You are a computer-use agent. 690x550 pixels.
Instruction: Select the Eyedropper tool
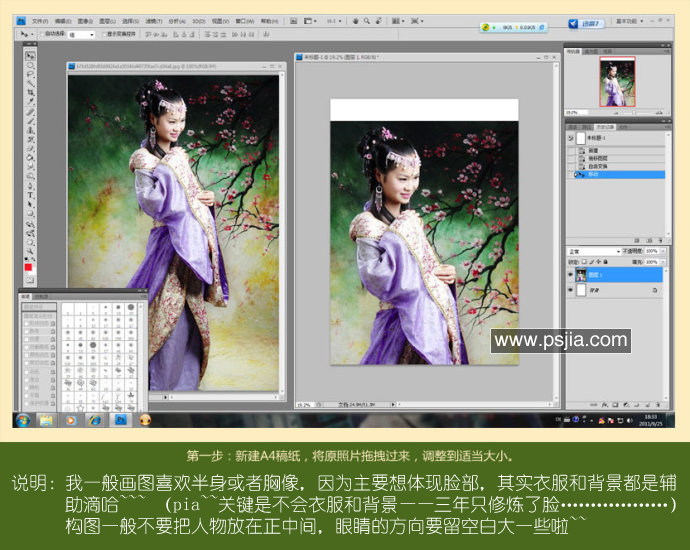point(30,102)
